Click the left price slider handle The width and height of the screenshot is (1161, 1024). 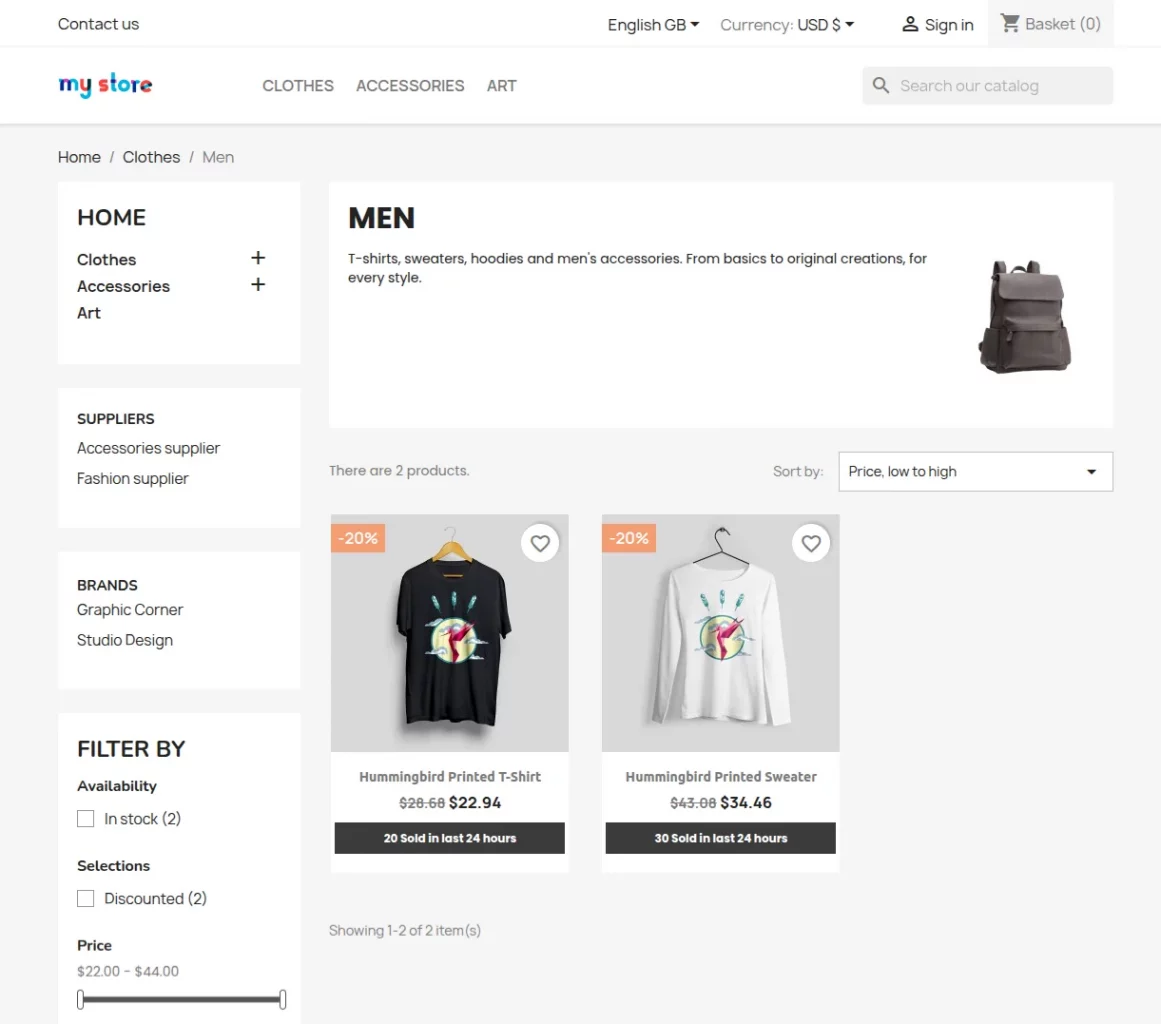[x=81, y=1000]
